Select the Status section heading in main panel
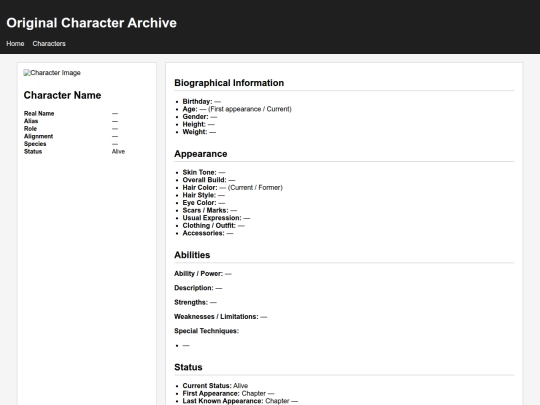 tap(188, 367)
